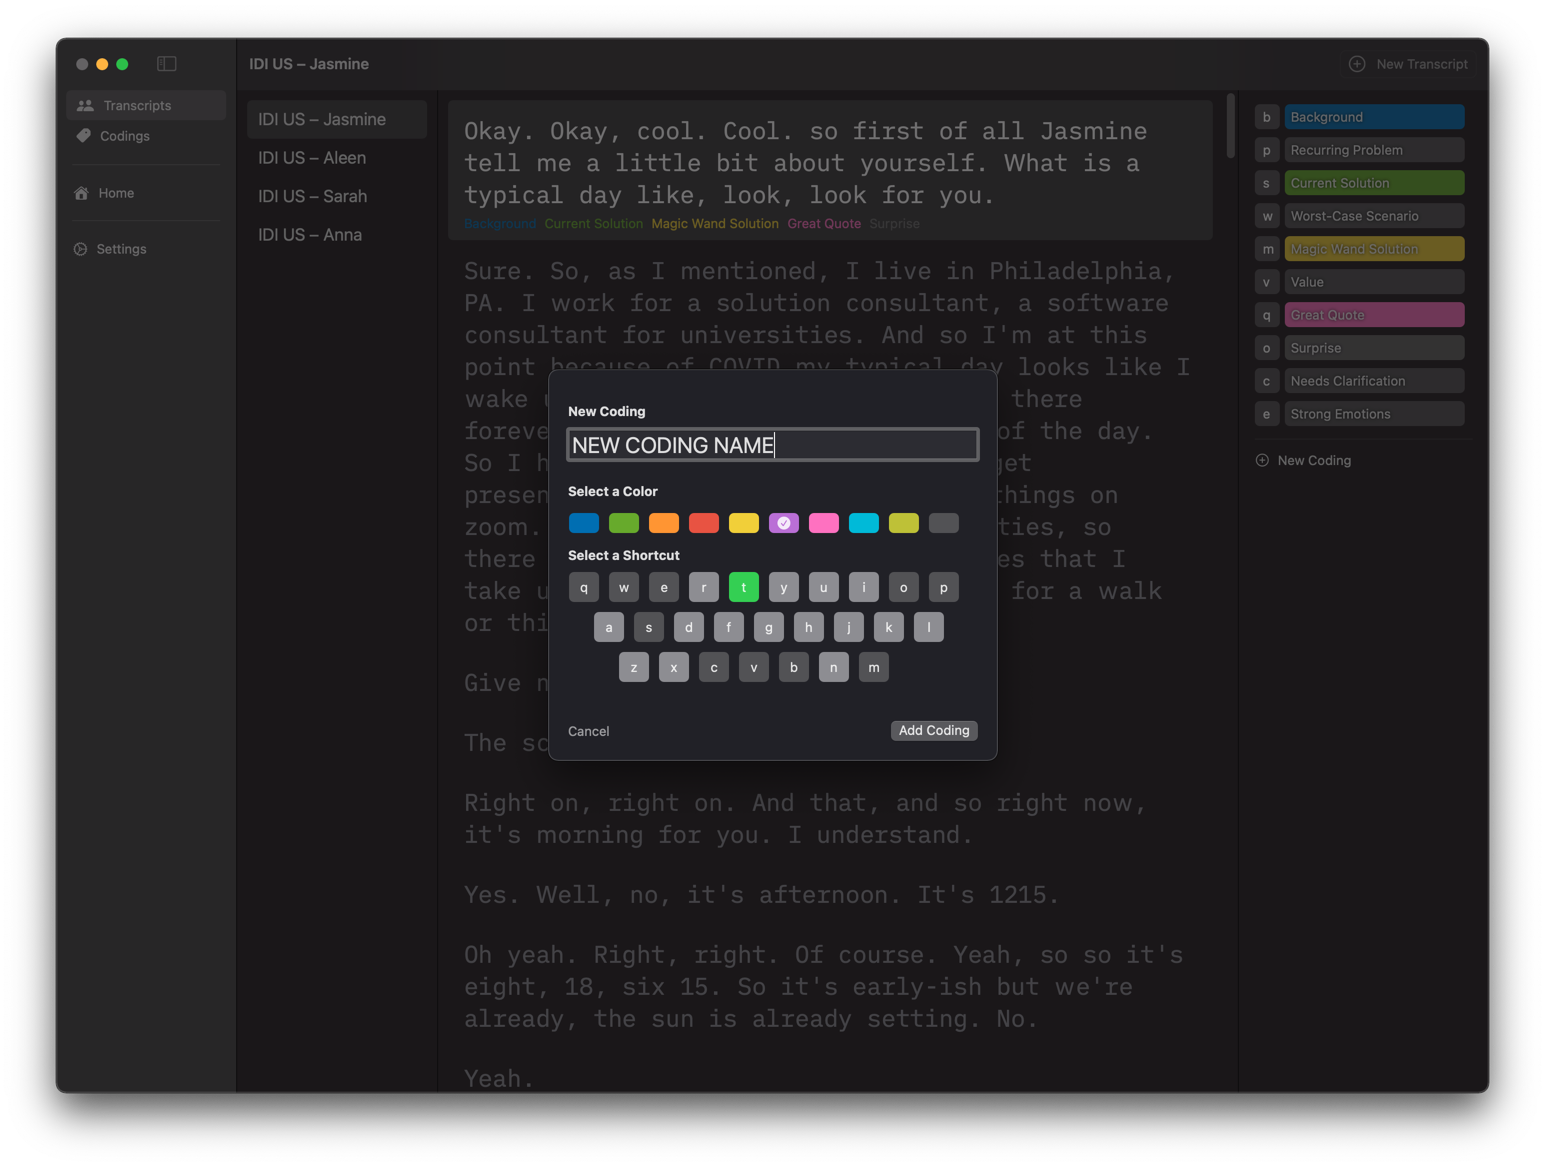This screenshot has width=1545, height=1167.
Task: Click the Codings tag icon
Action: click(84, 136)
